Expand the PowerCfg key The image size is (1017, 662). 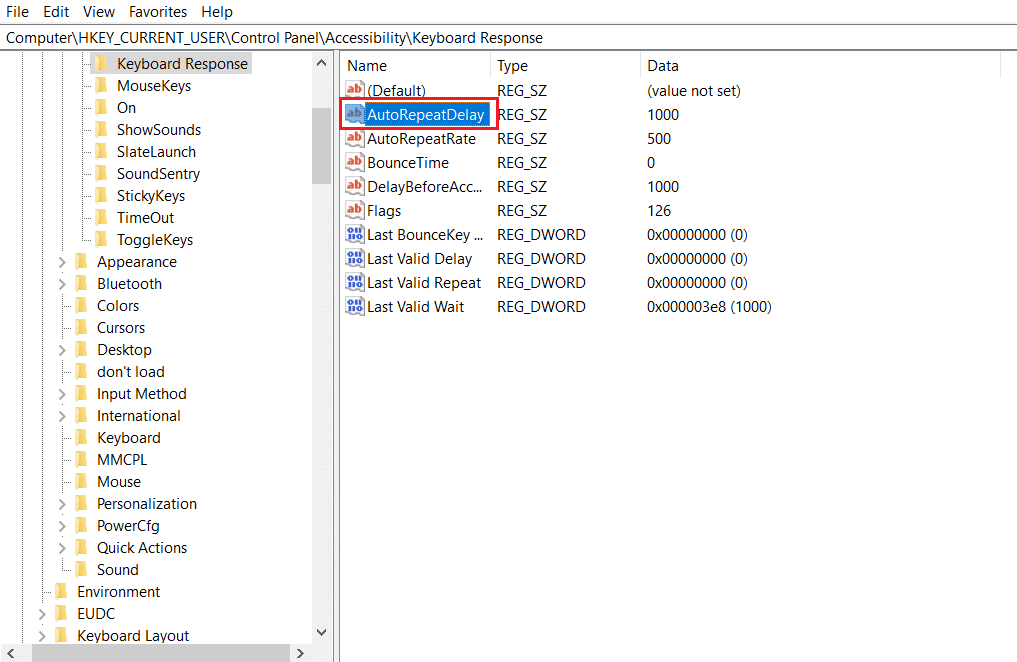click(x=62, y=526)
